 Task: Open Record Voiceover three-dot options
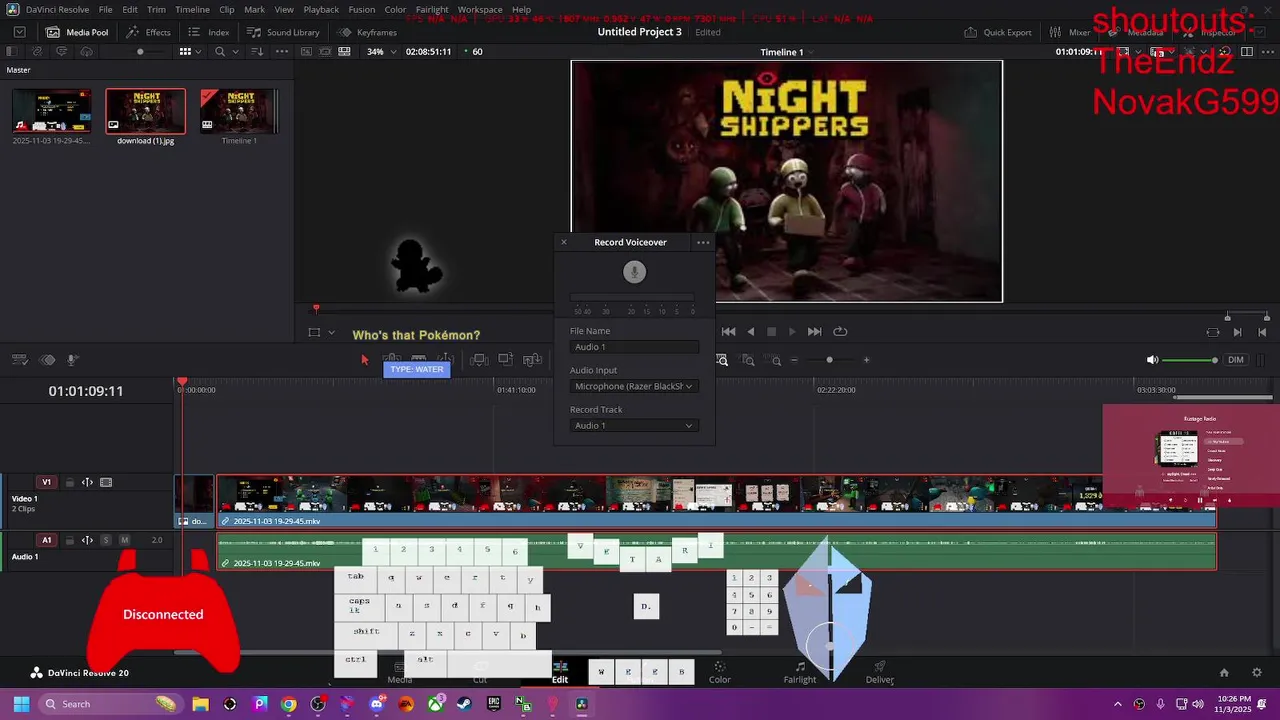pyautogui.click(x=703, y=242)
